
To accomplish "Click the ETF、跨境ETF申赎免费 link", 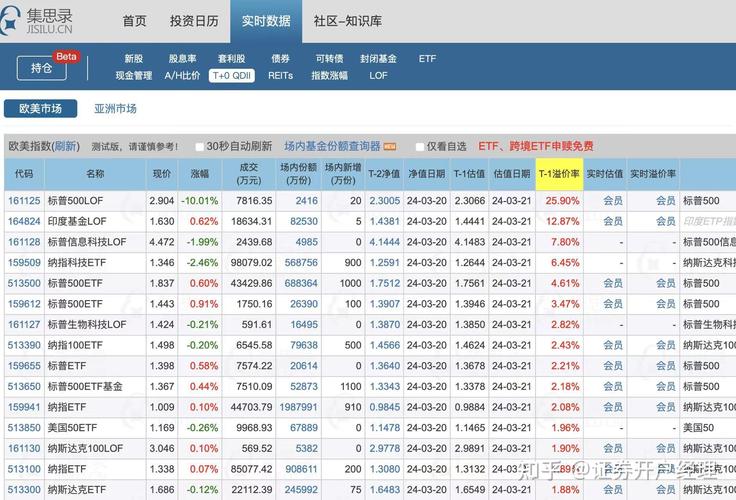I will (536, 146).
